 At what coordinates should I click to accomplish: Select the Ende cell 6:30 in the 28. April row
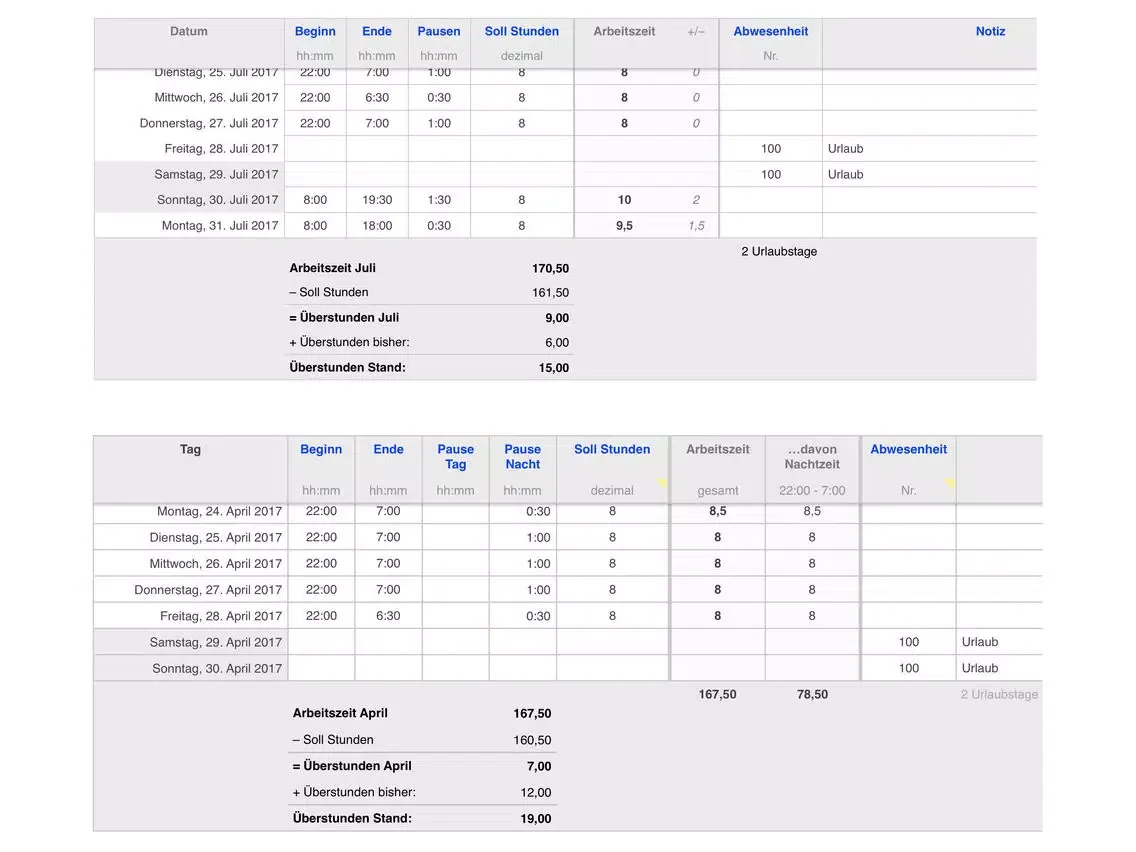(388, 616)
